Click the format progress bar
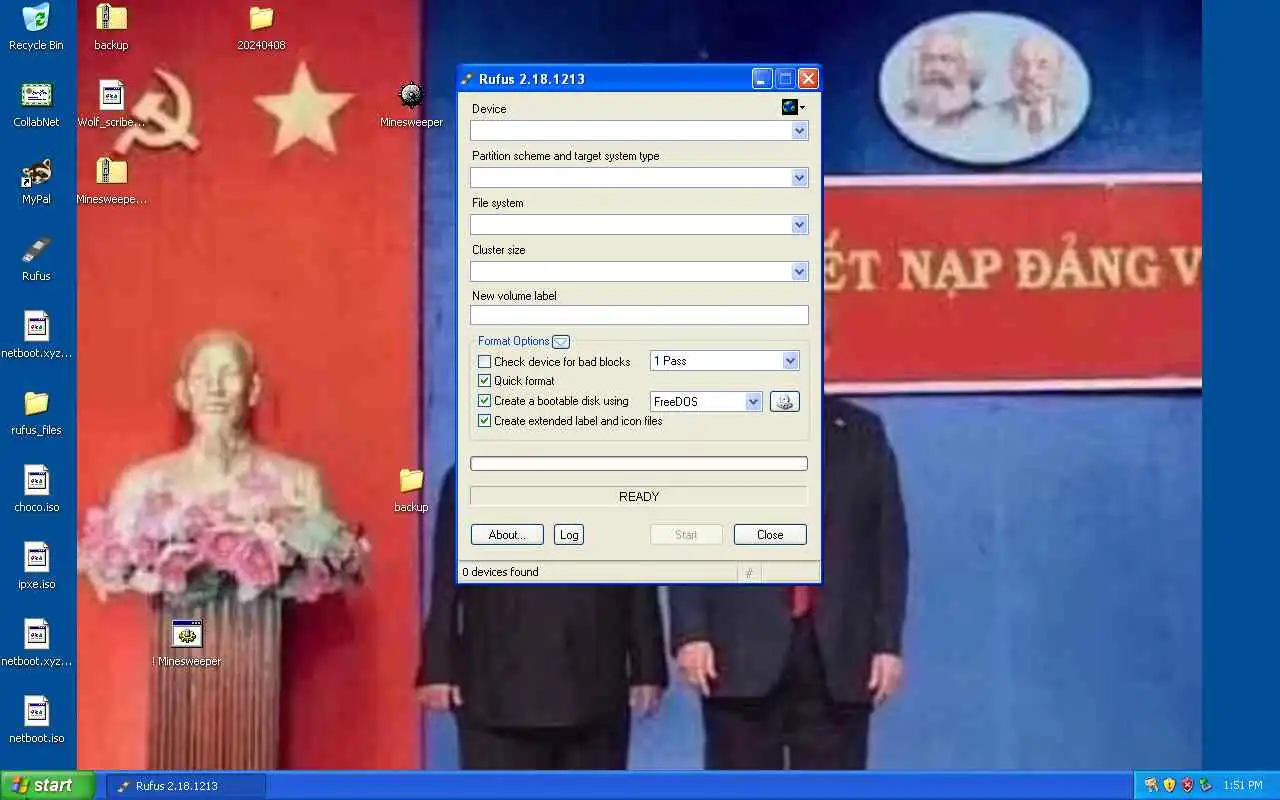Viewport: 1280px width, 800px height. click(639, 464)
